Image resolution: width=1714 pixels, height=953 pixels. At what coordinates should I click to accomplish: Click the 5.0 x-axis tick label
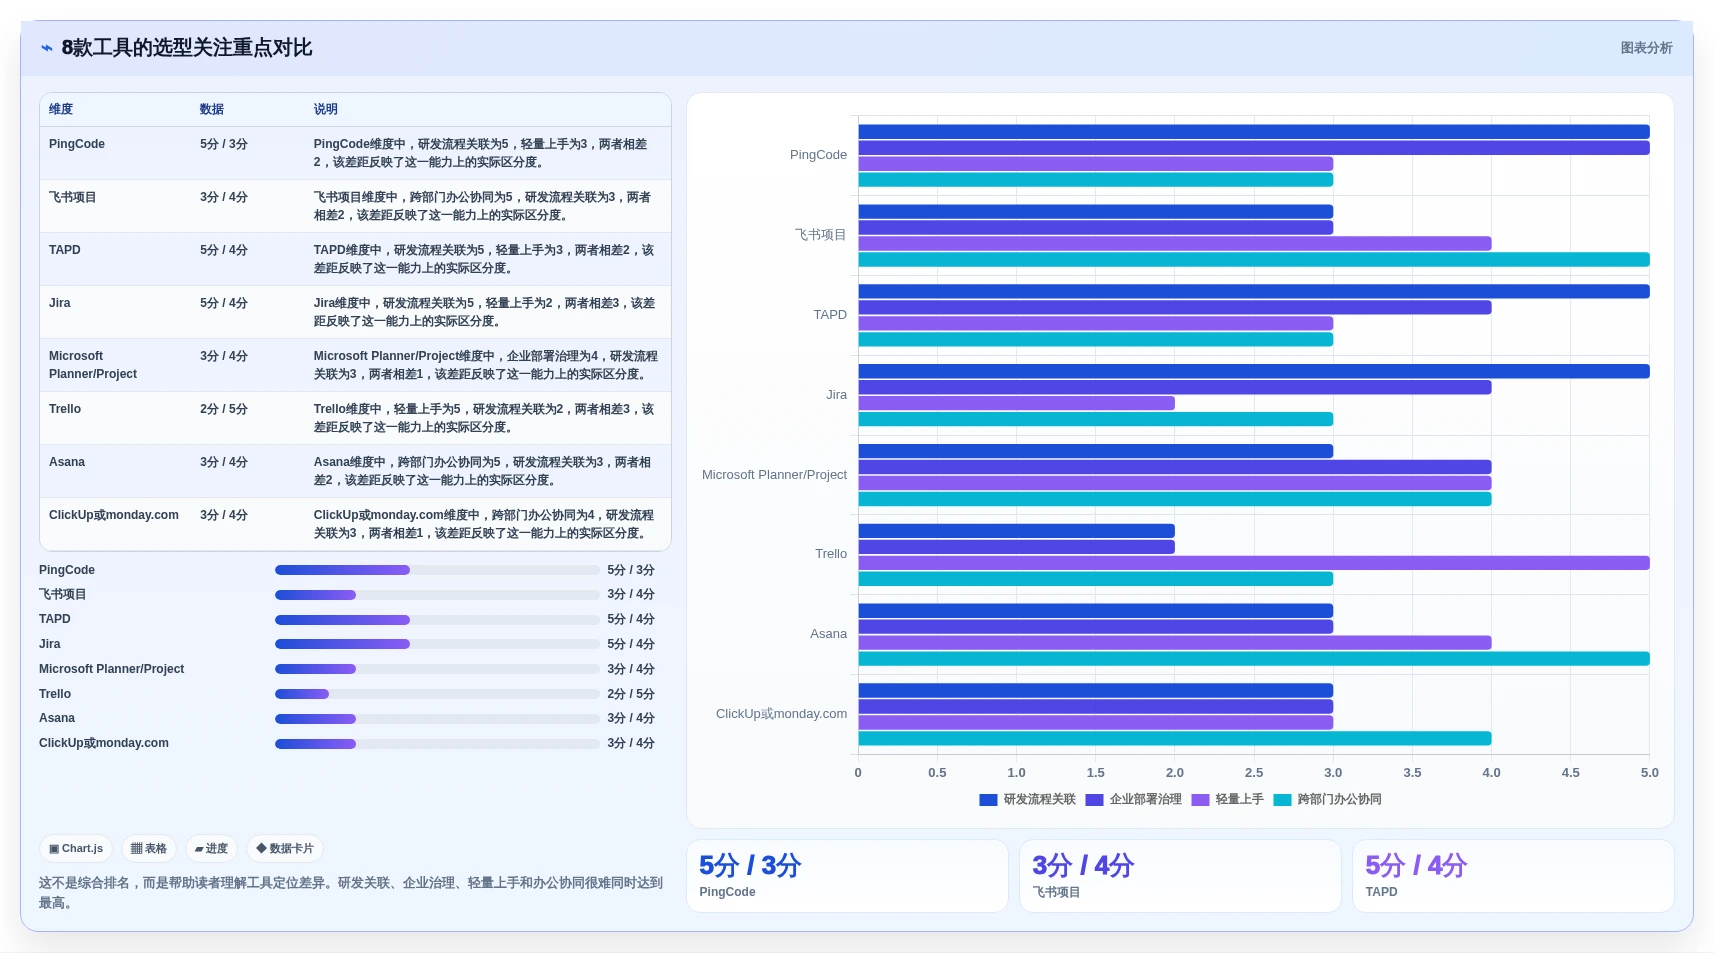[x=1649, y=773]
